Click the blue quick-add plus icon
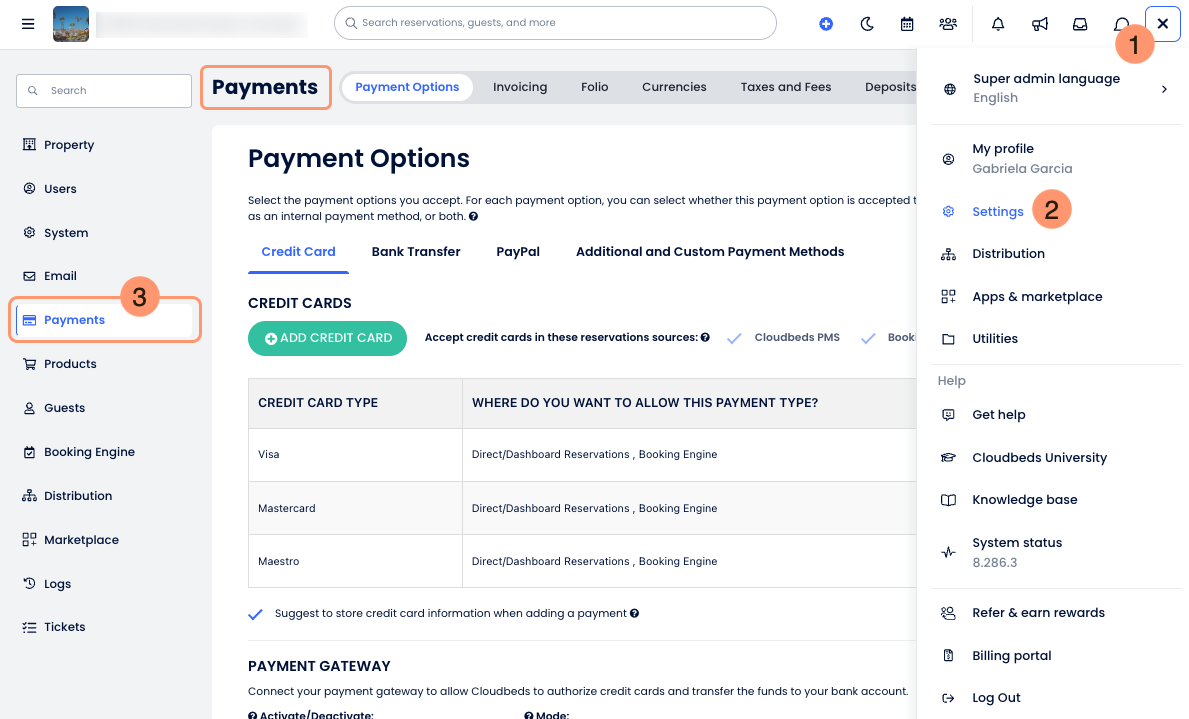The image size is (1189, 719). coord(826,24)
